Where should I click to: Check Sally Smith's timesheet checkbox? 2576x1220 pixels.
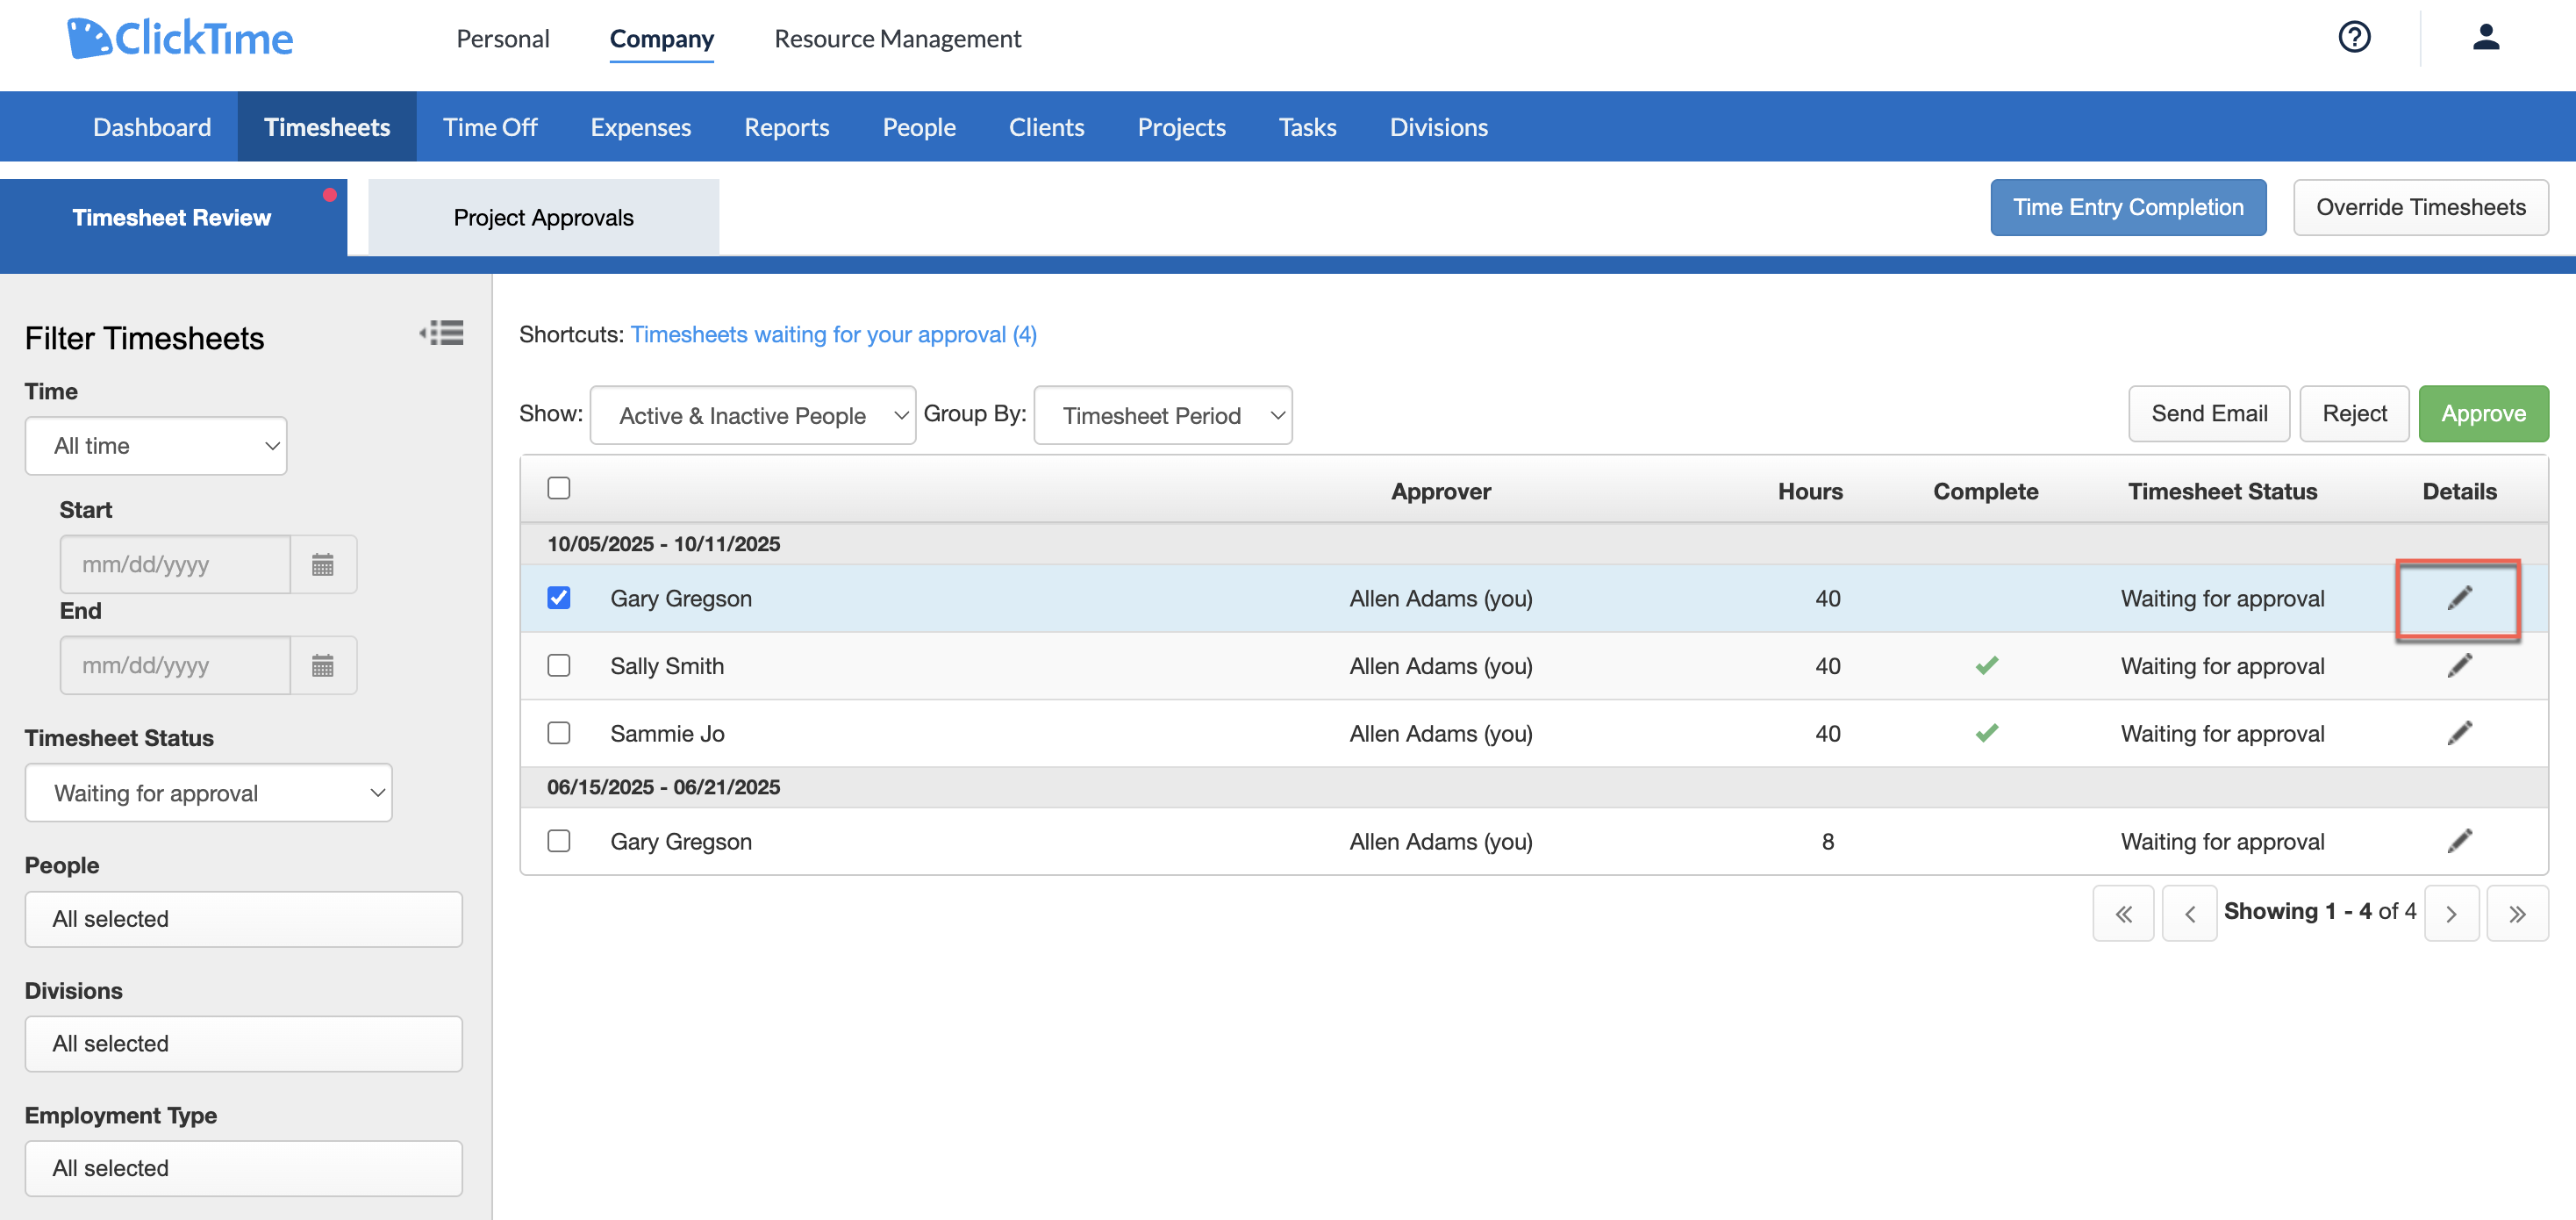tap(559, 665)
